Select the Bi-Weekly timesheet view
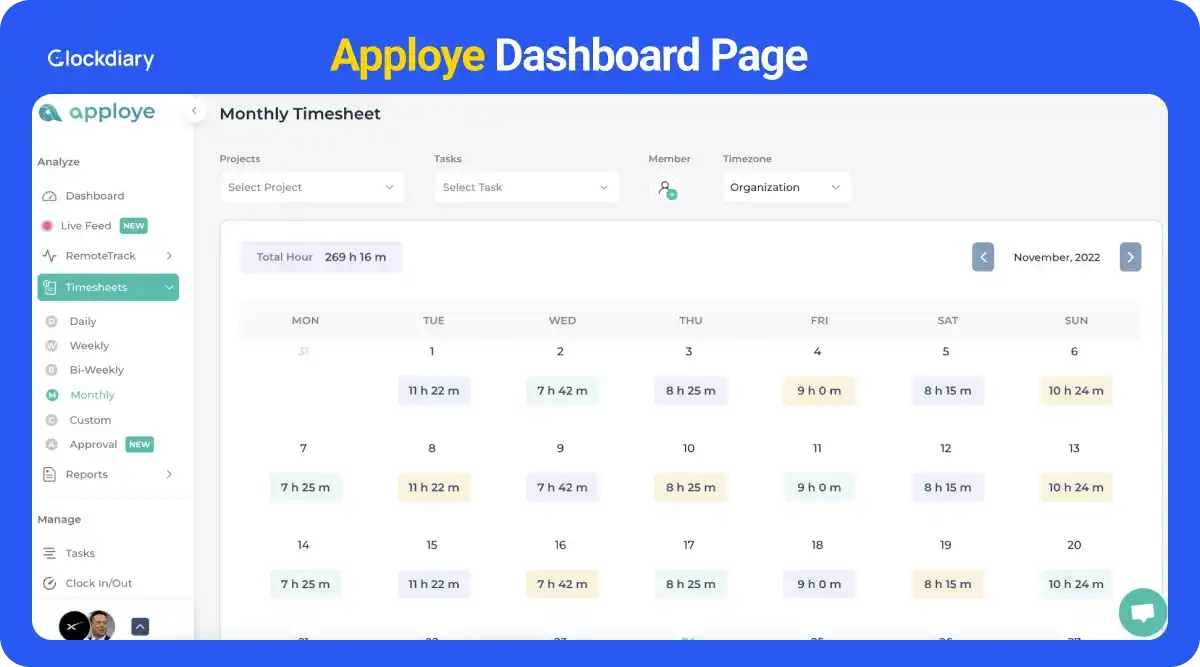Screen dimensions: 1200x667 (97, 370)
